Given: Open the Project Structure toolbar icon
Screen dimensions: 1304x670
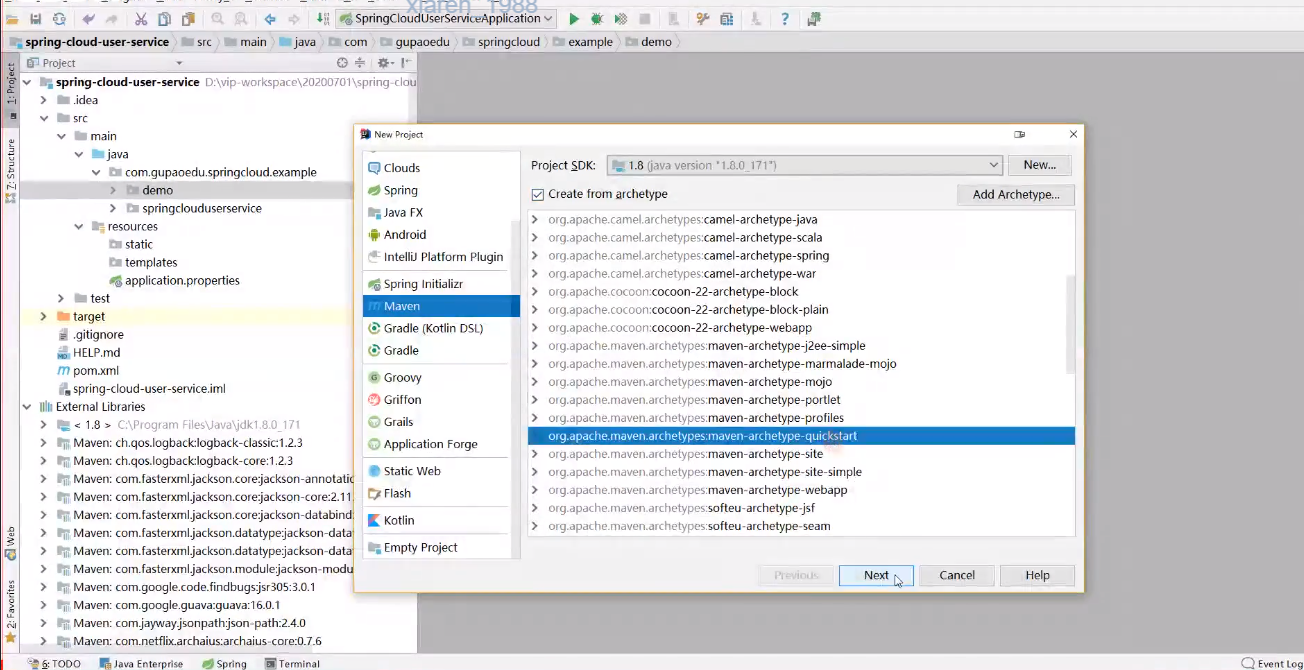Looking at the screenshot, I should coord(726,19).
